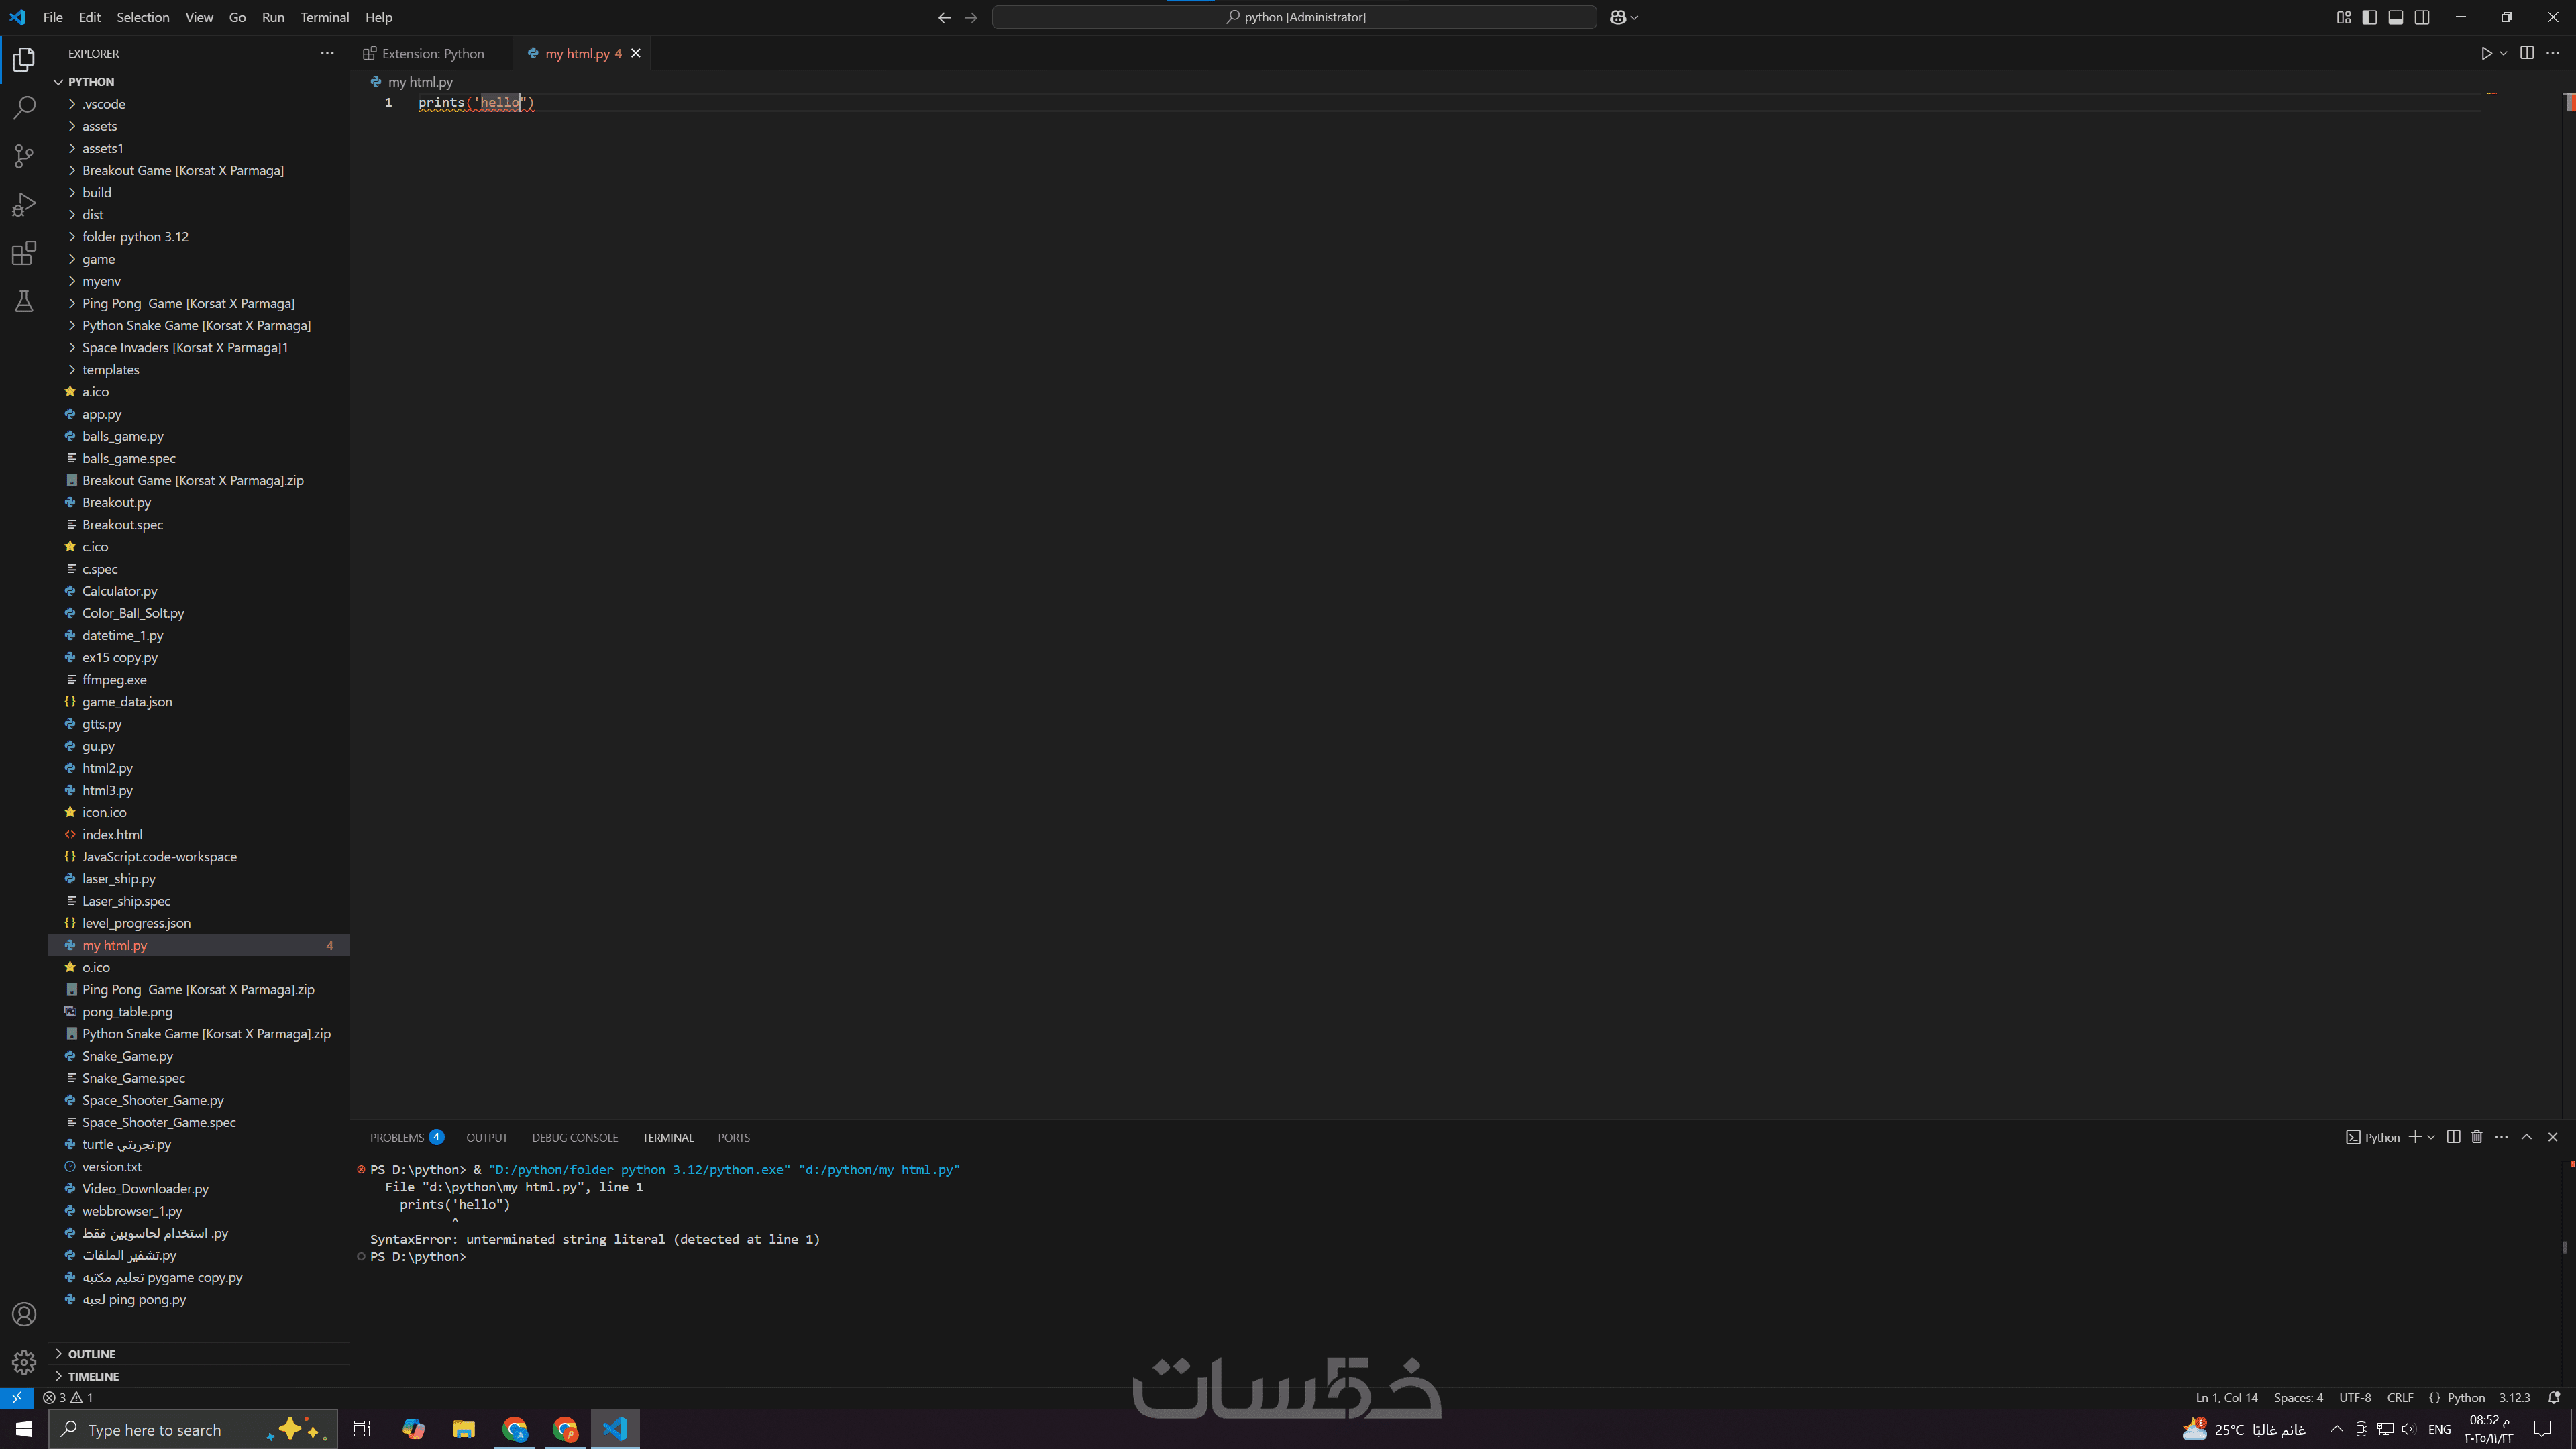
Task: Expand the templates folder
Action: coord(110,370)
